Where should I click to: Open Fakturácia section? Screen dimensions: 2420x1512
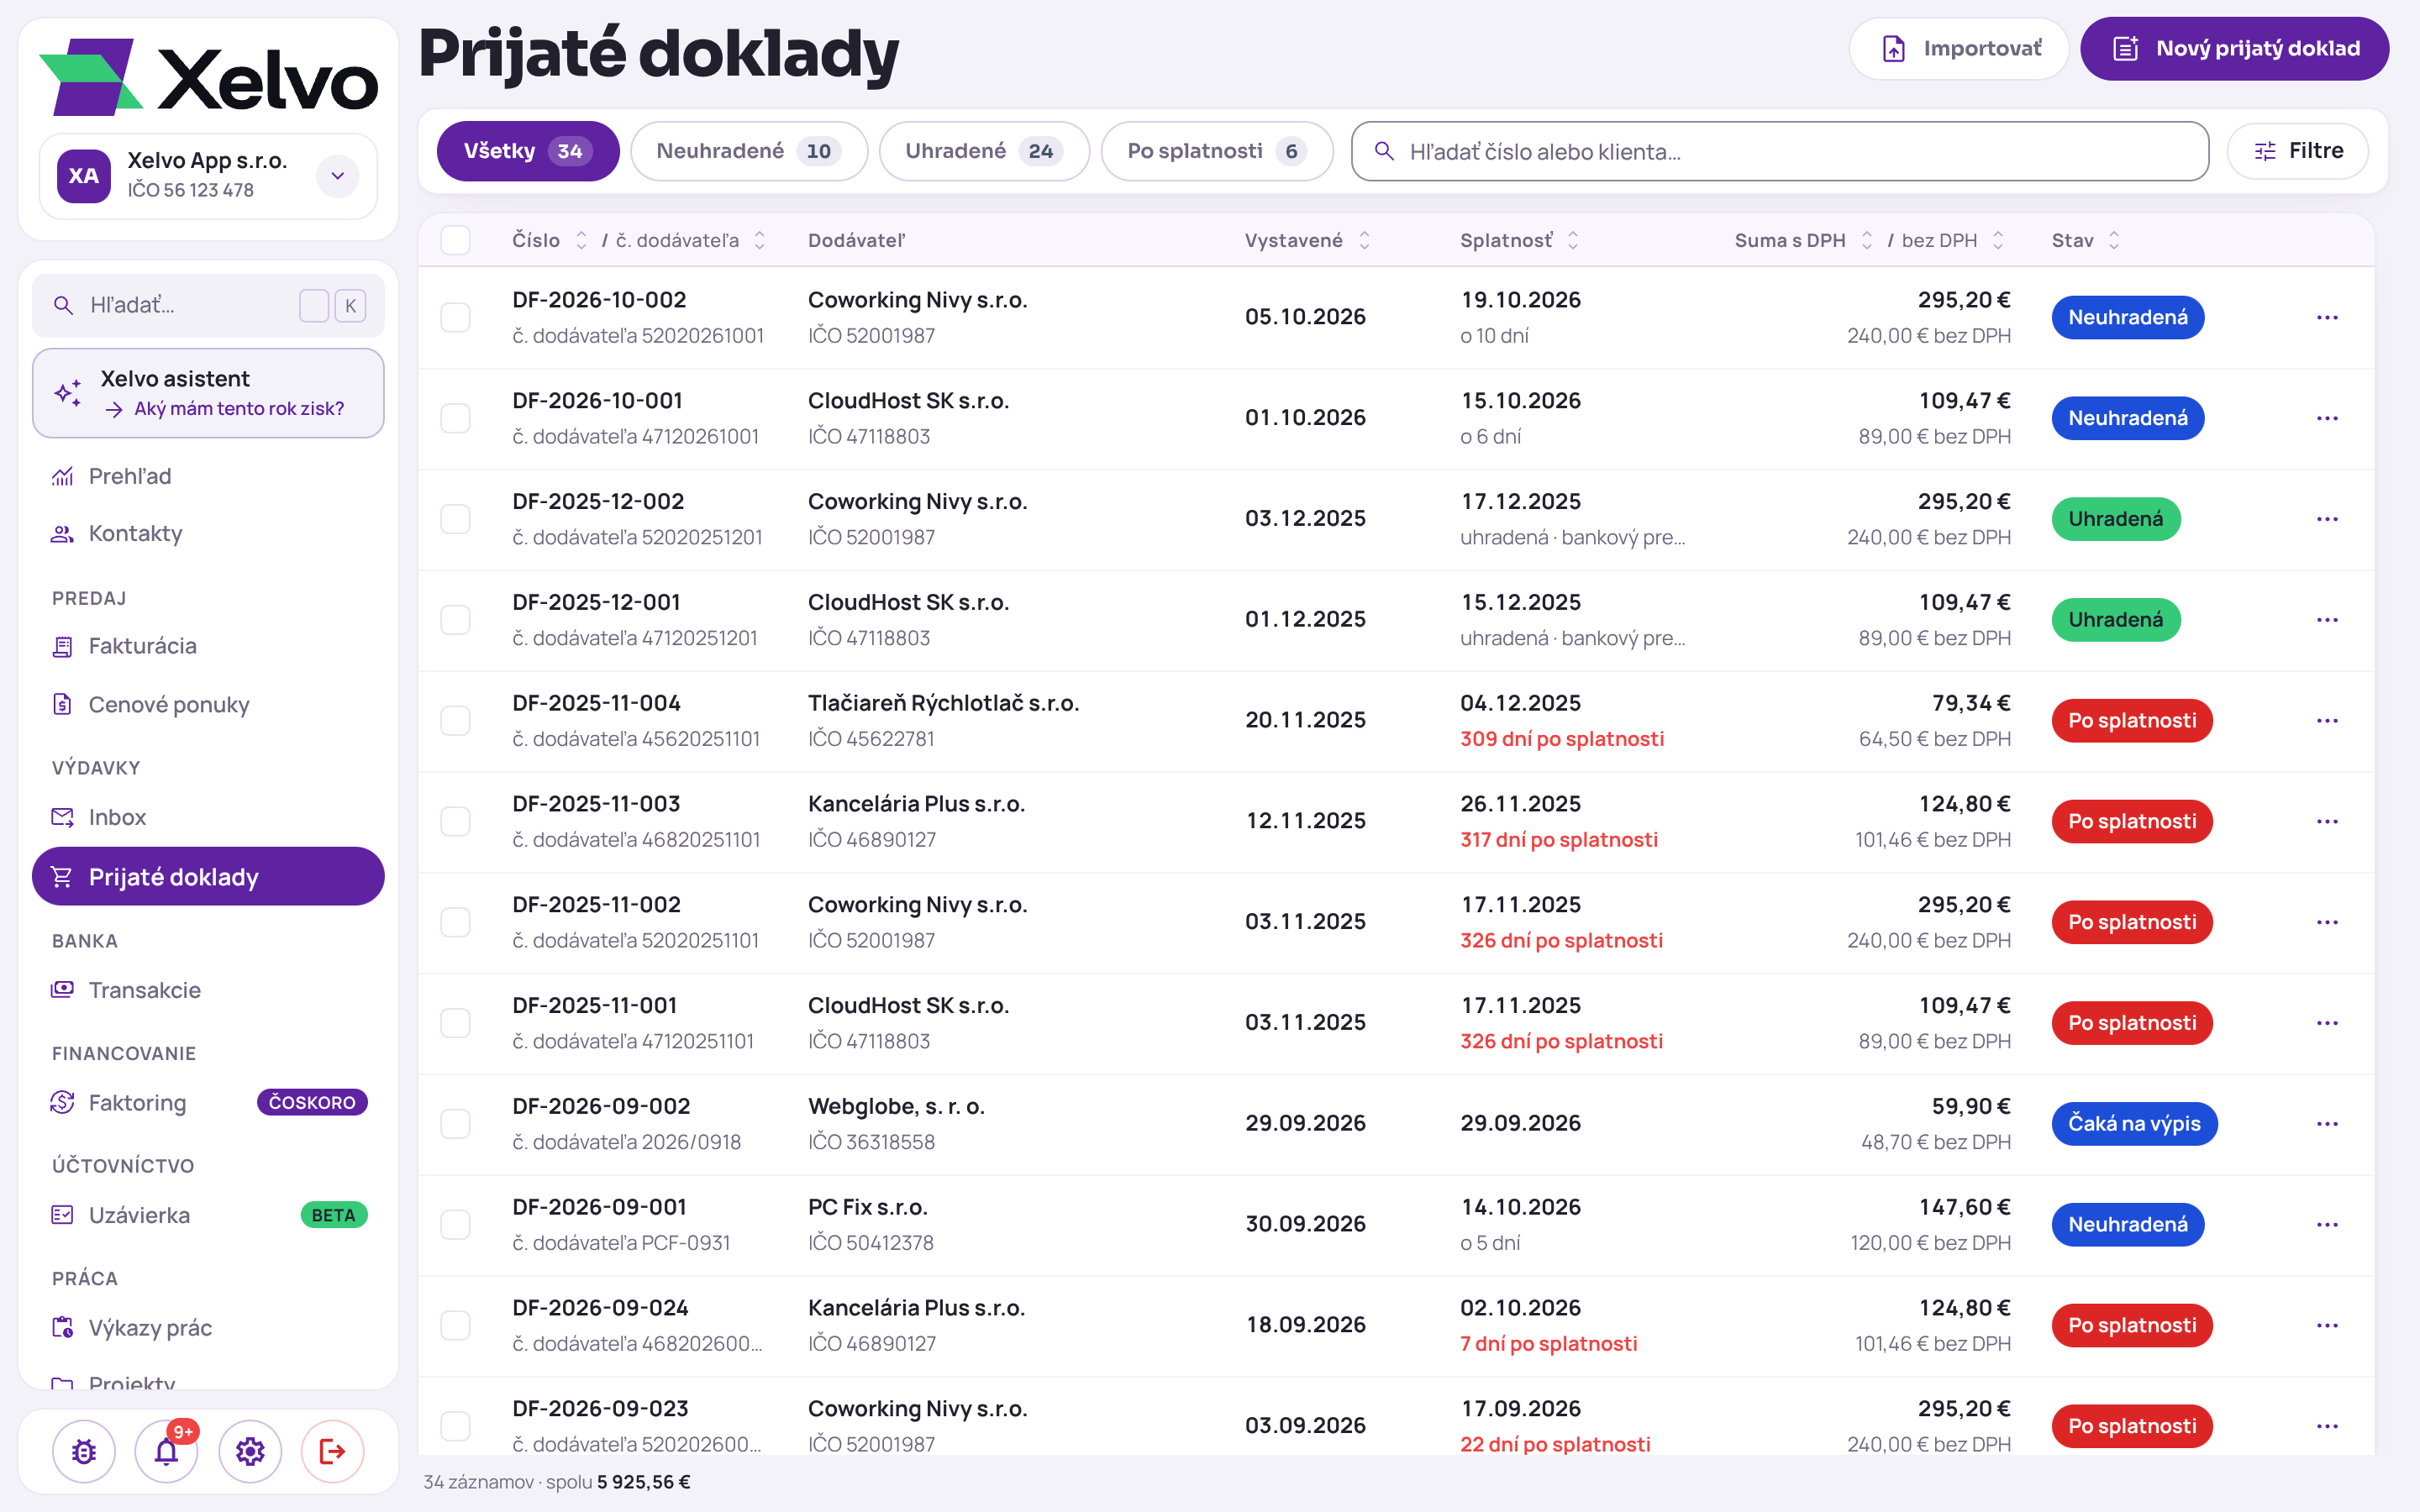208,646
